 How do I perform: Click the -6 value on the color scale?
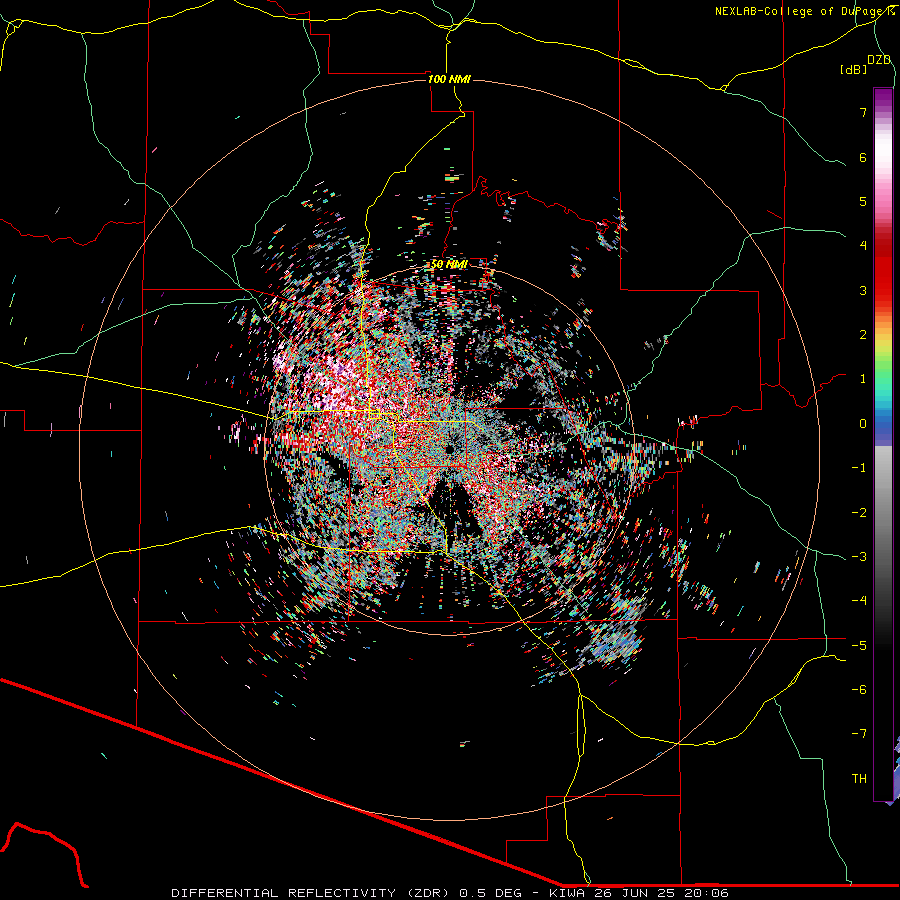pos(859,689)
